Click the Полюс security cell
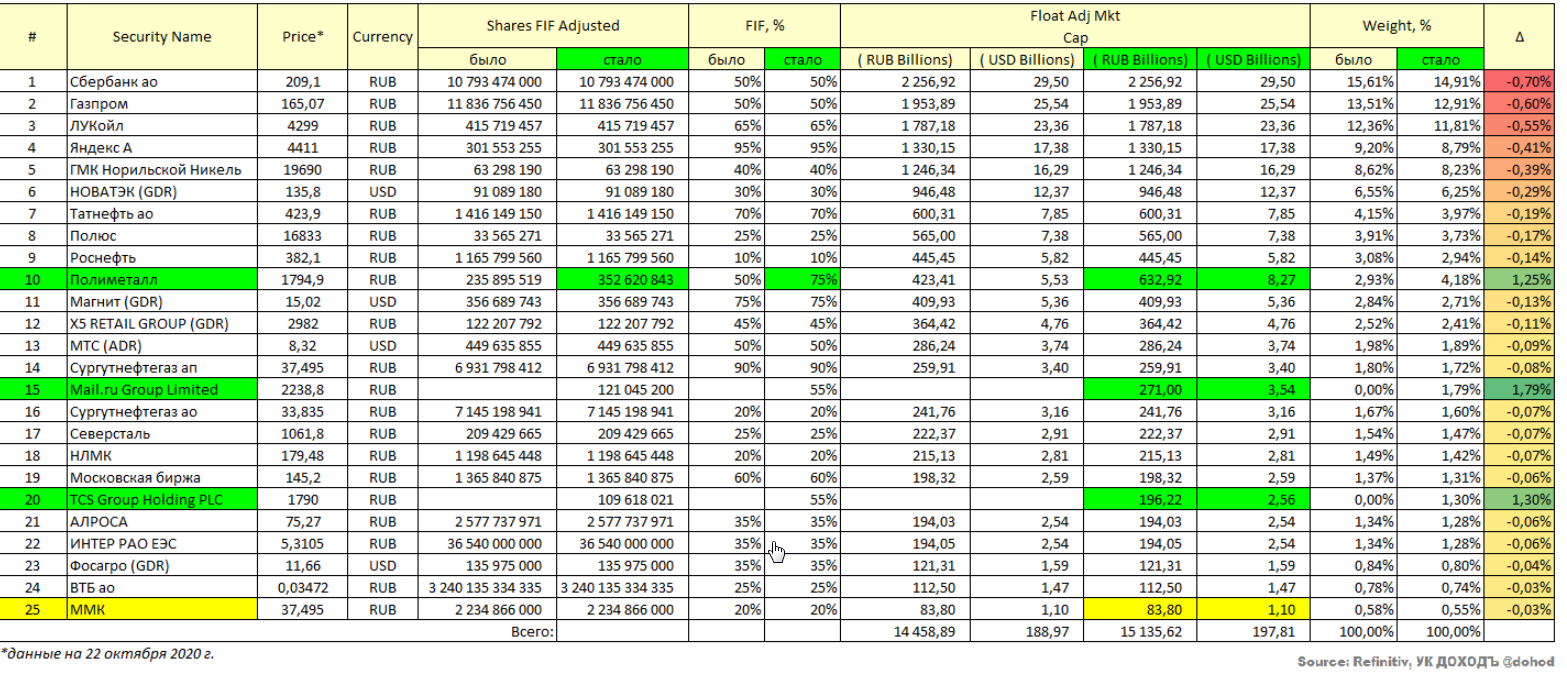 click(161, 235)
